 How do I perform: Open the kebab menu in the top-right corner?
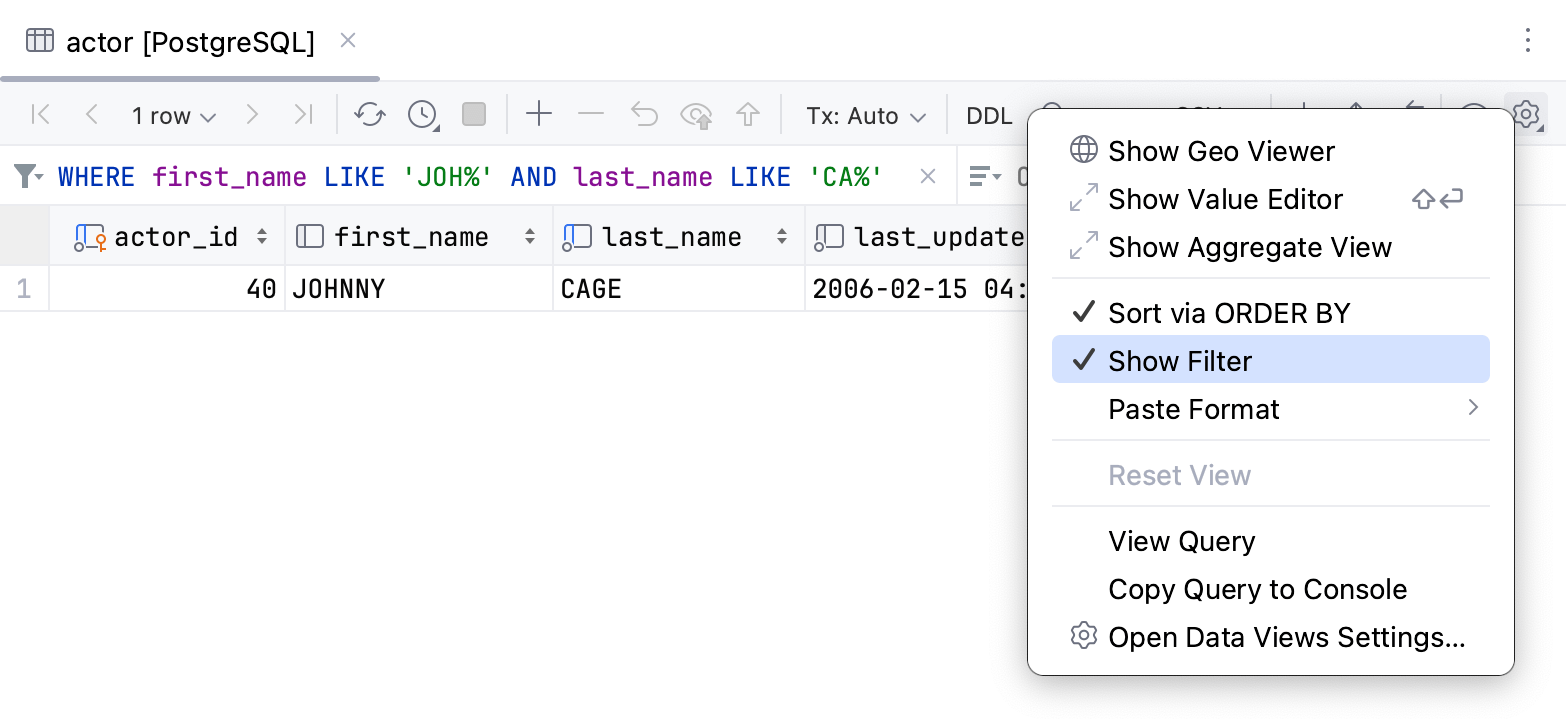coord(1528,40)
